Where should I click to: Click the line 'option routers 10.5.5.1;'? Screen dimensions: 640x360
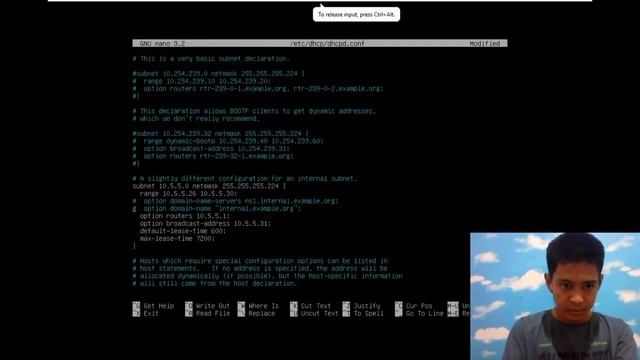click(184, 216)
